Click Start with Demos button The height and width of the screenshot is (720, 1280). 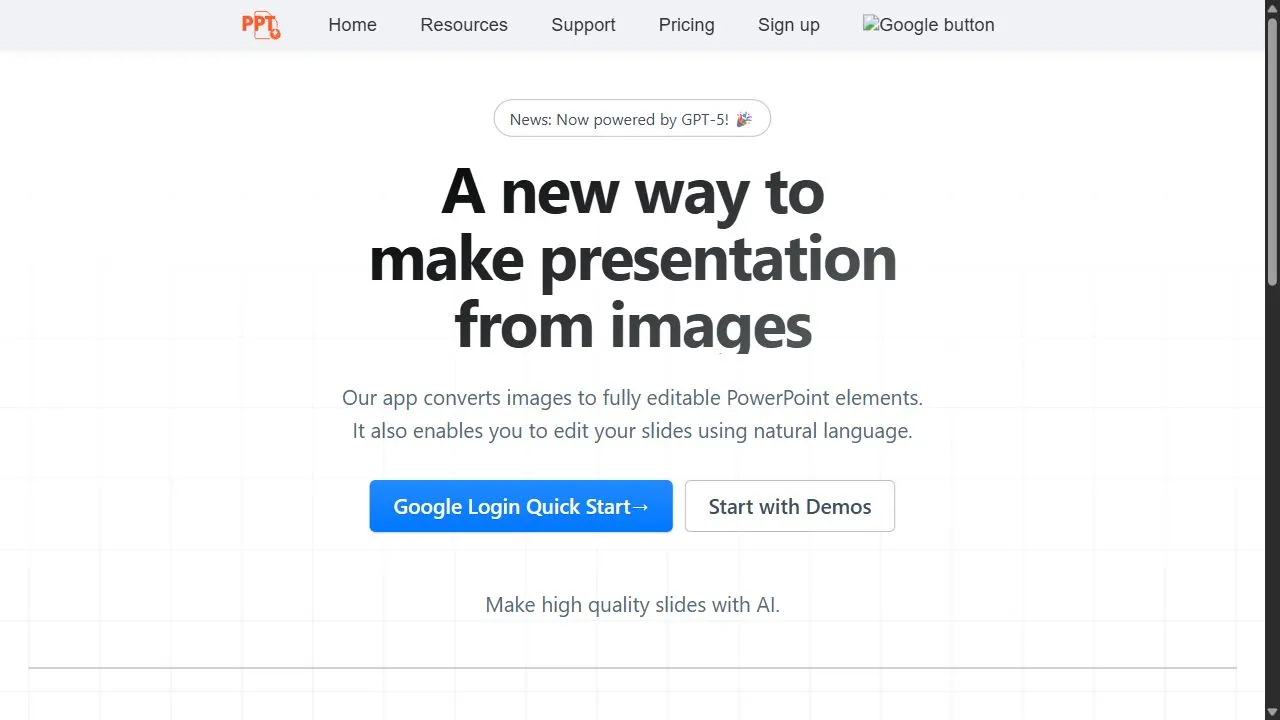(x=790, y=506)
